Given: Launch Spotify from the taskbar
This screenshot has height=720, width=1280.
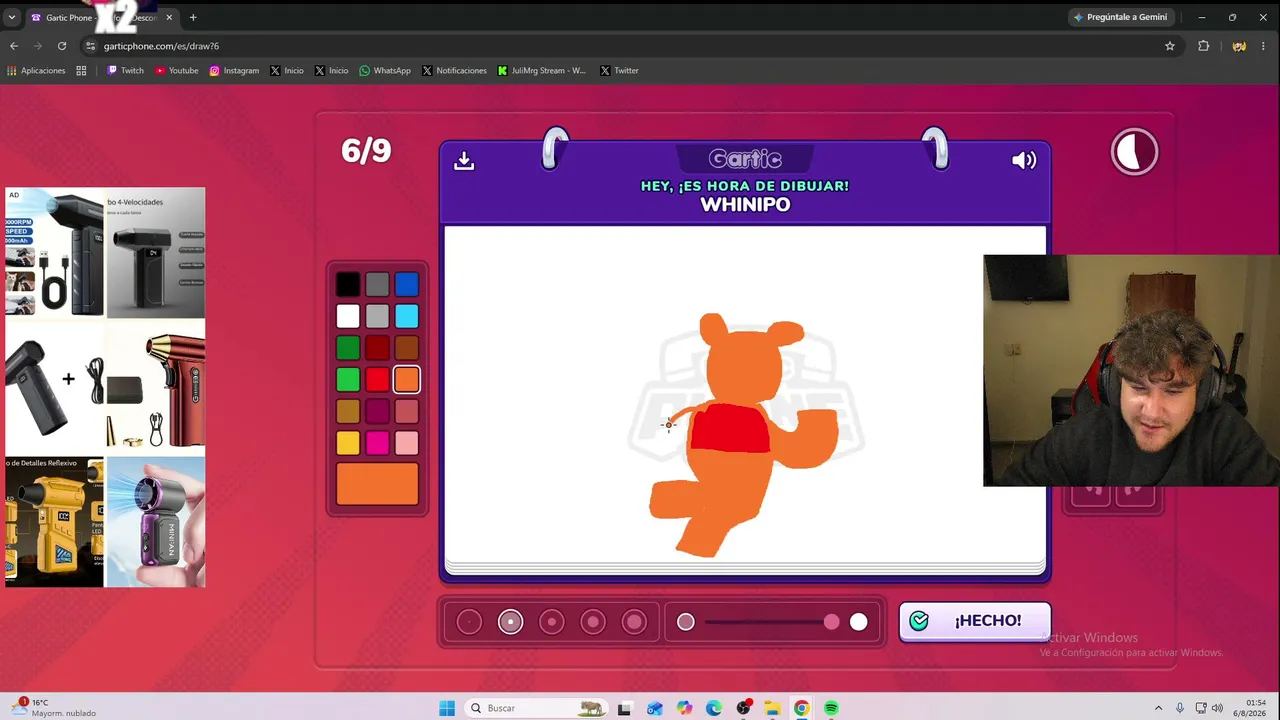Looking at the screenshot, I should pyautogui.click(x=831, y=708).
